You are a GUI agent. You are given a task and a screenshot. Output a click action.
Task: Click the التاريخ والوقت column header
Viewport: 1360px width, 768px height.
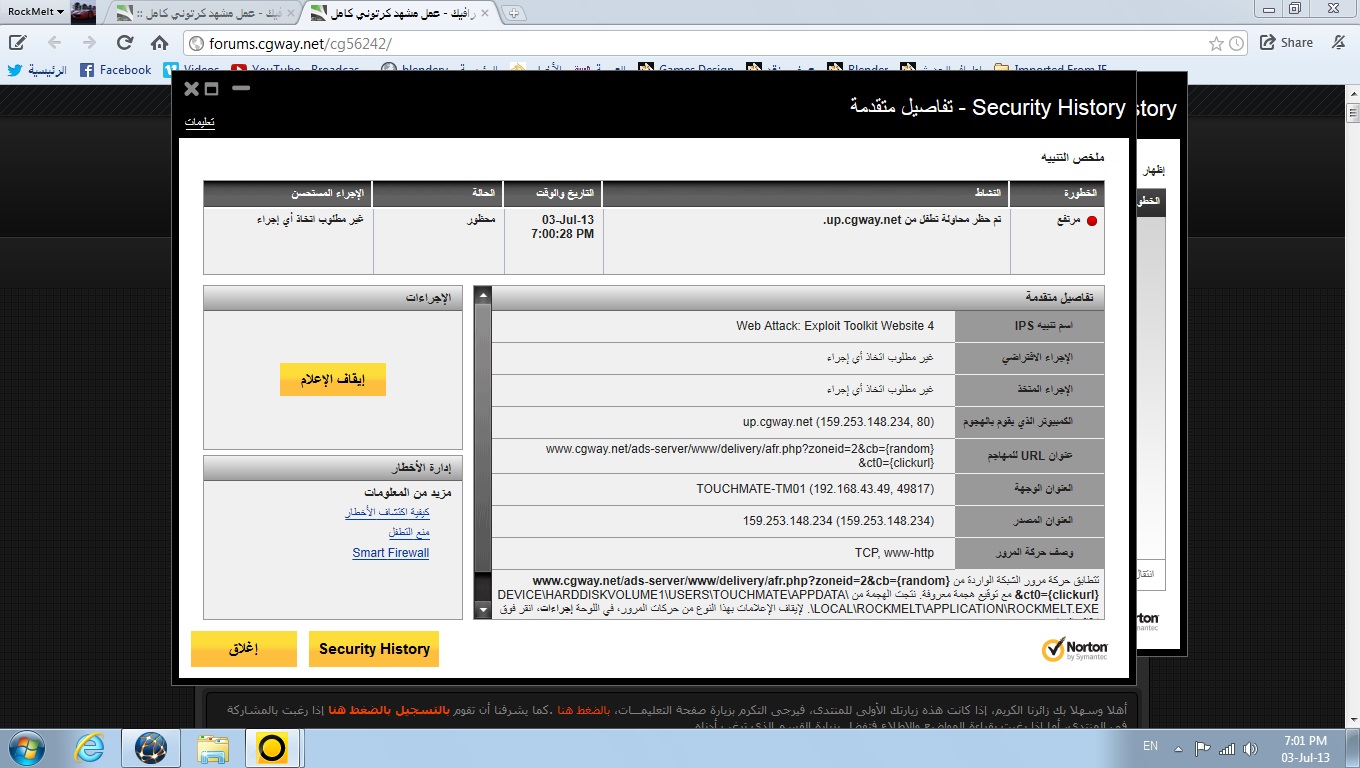pyautogui.click(x=554, y=193)
